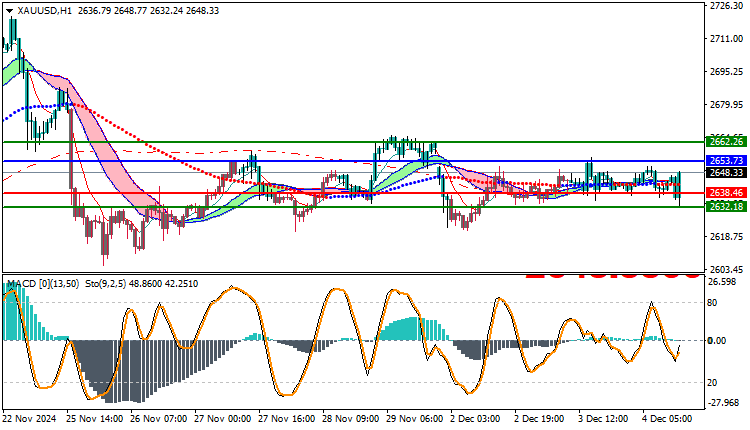The height and width of the screenshot is (430, 750).
Task: Click the 2679.95 price scale value
Action: tap(727, 104)
